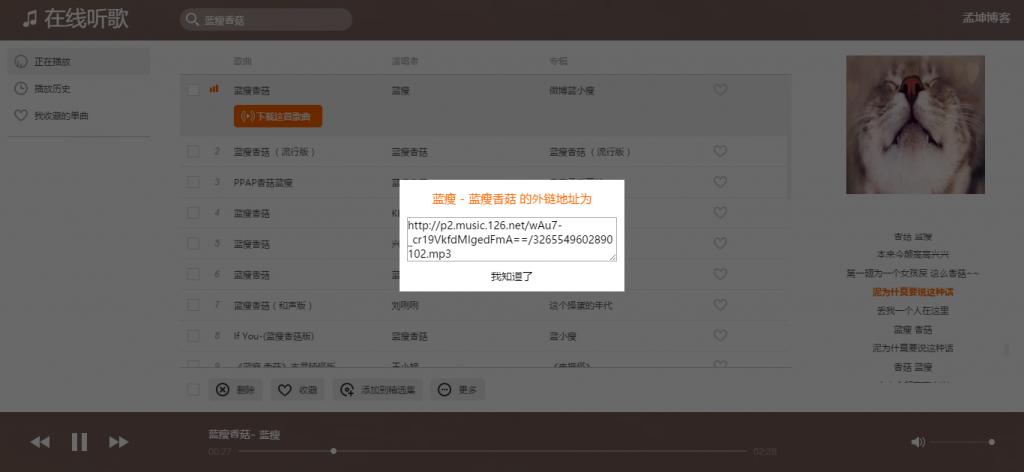Click the magnifier search icon
Viewport: 1024px width, 472px height.
[192, 20]
